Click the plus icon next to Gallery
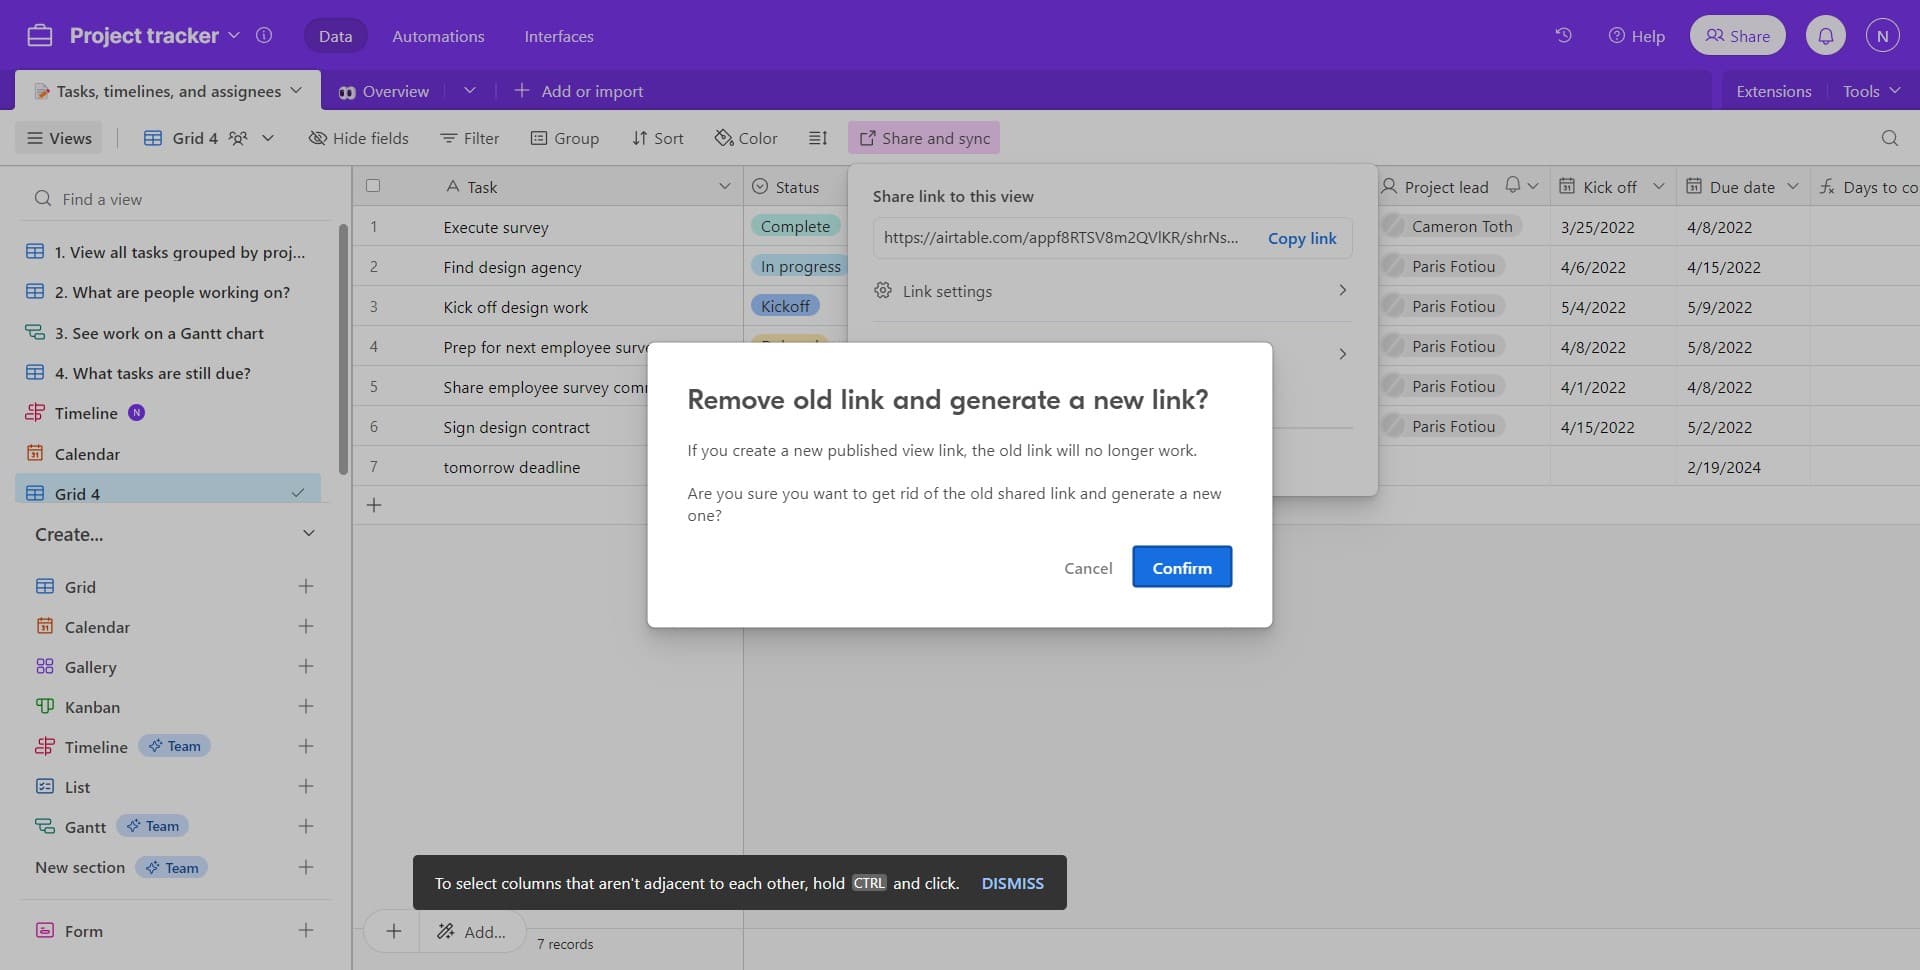1920x970 pixels. [306, 667]
